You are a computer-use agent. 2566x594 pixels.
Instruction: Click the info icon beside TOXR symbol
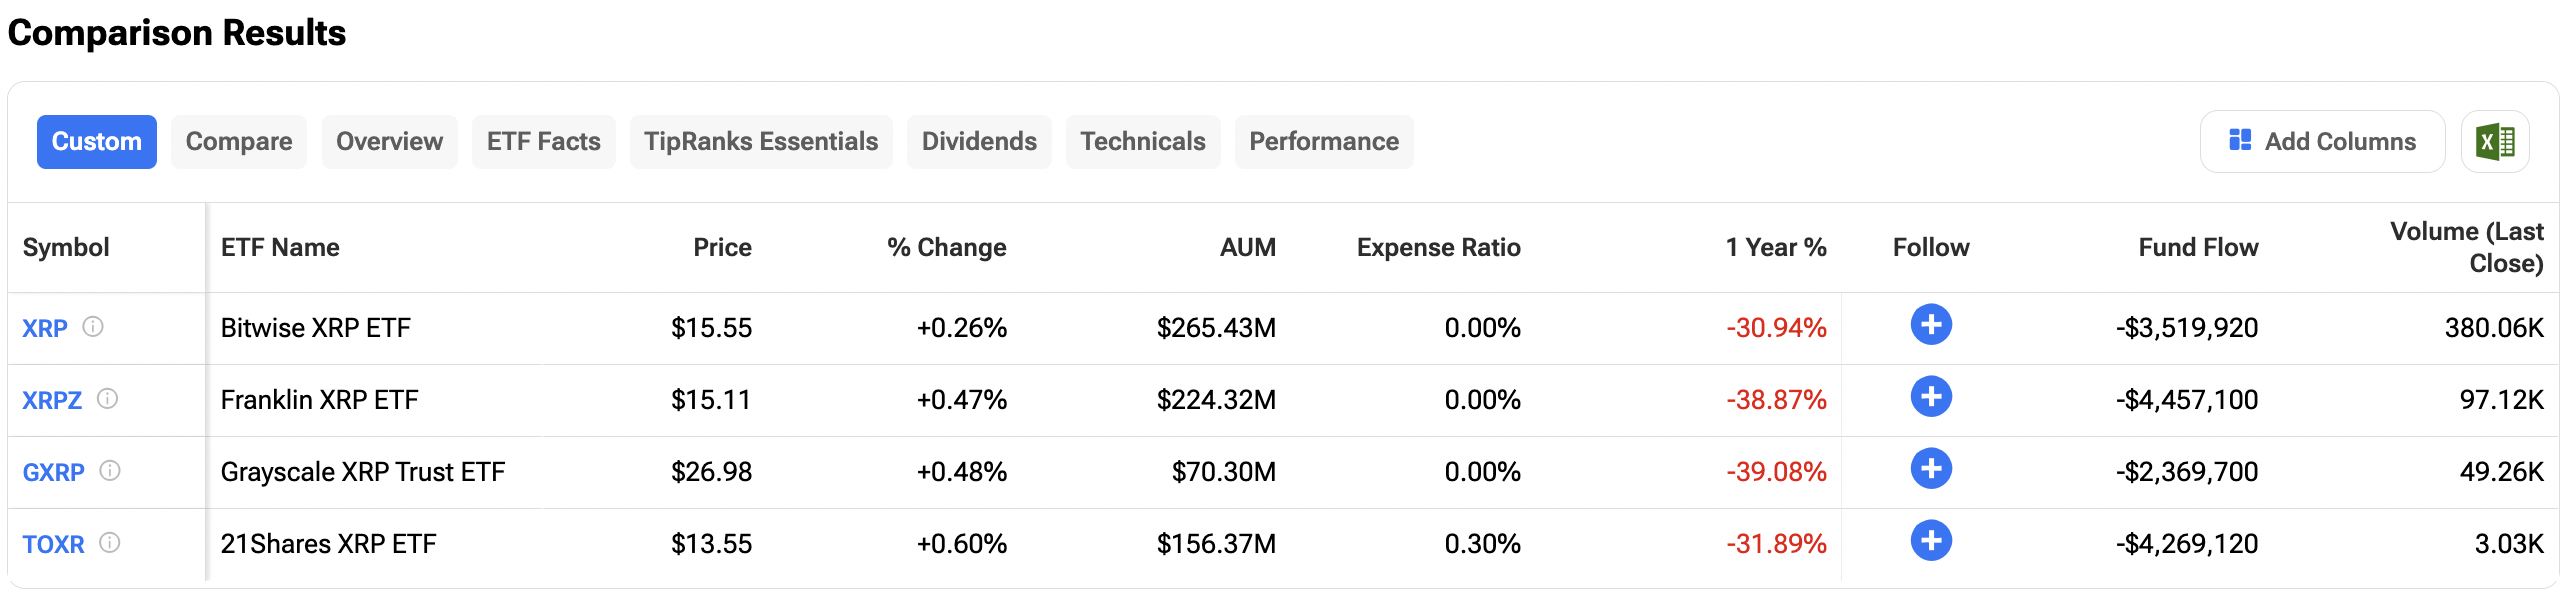[110, 543]
